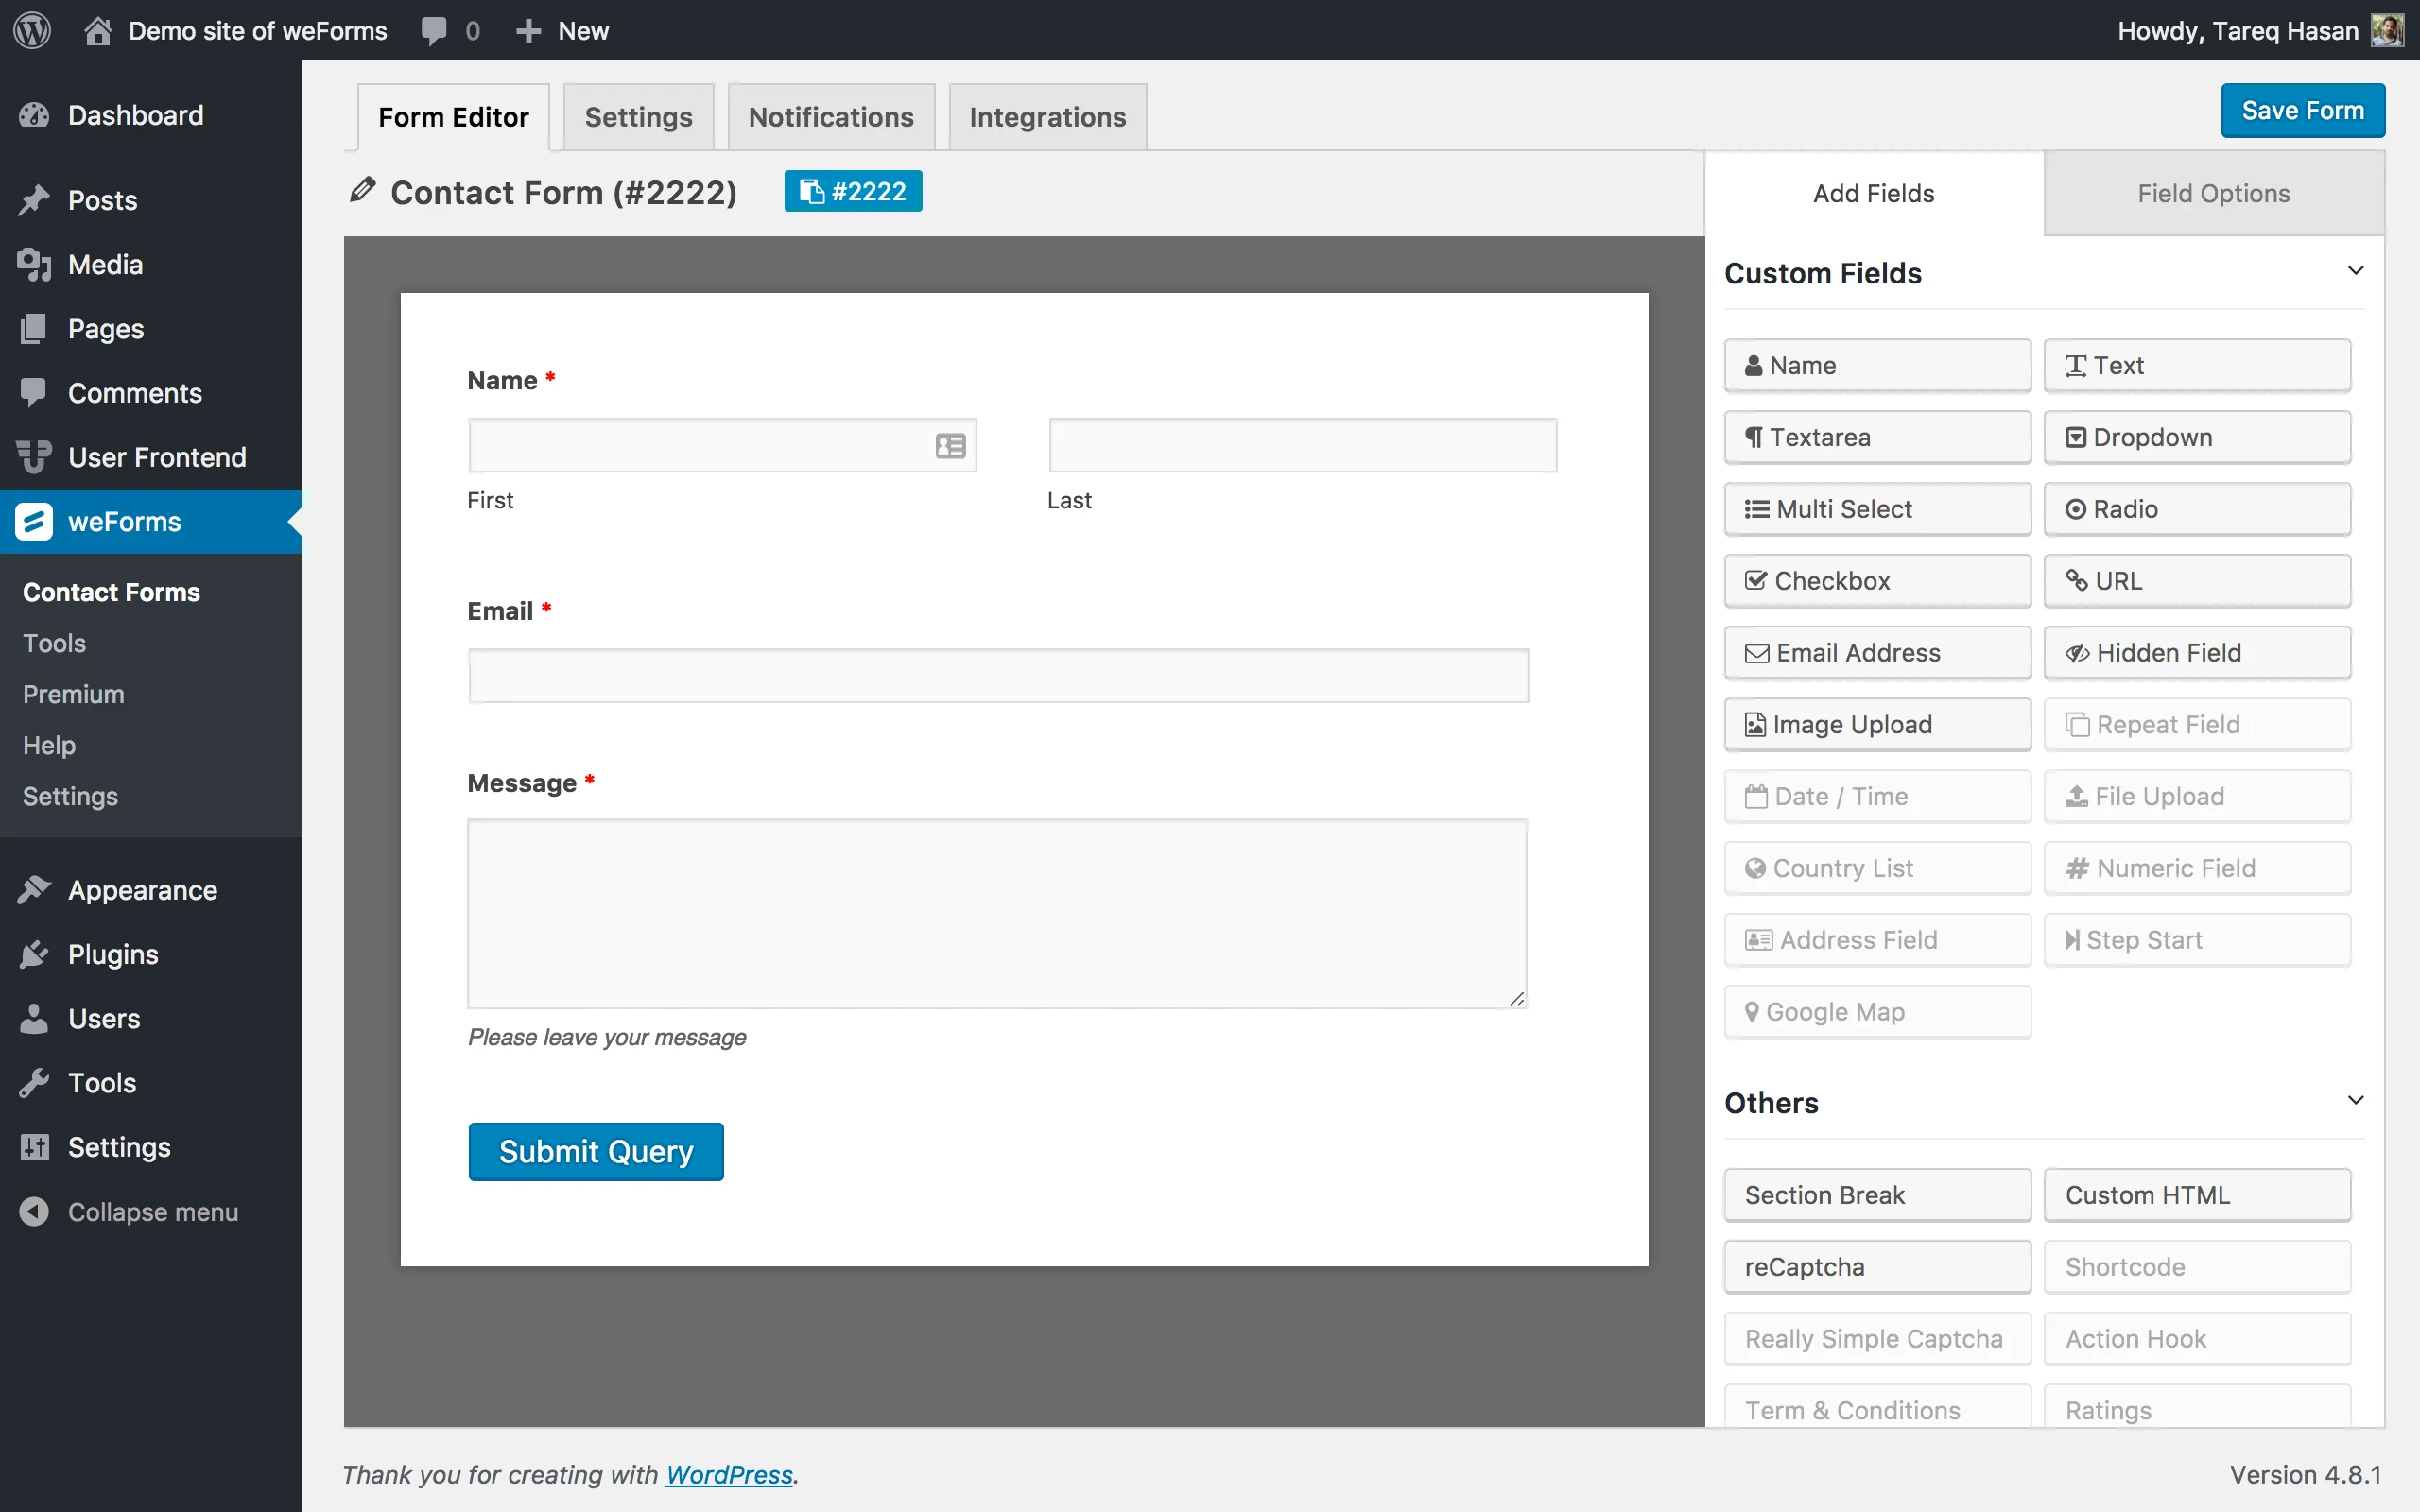The width and height of the screenshot is (2420, 1512).
Task: Select the Appearance paintbrush icon
Action: [x=36, y=889]
